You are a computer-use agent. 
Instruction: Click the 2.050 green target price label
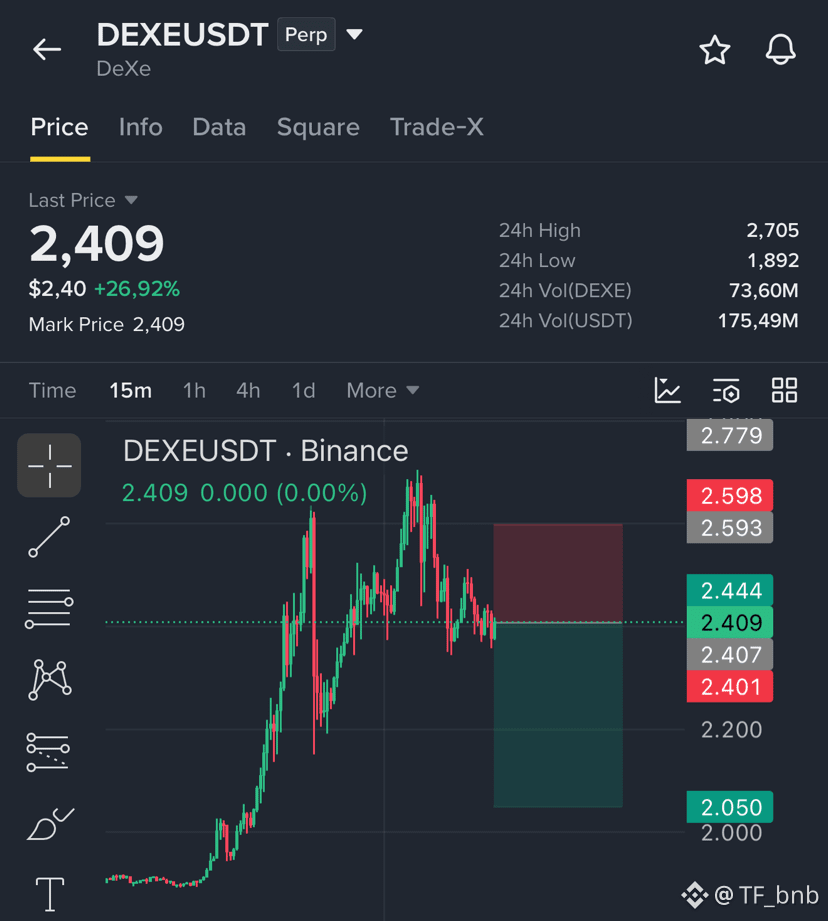[x=730, y=807]
